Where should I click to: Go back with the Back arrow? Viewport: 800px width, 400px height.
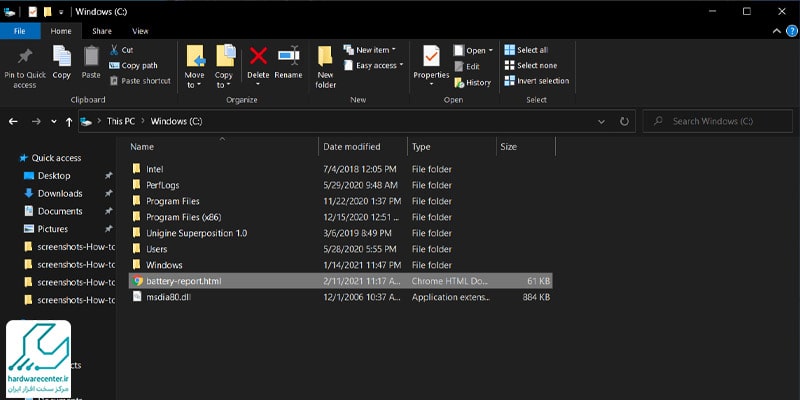click(x=13, y=121)
